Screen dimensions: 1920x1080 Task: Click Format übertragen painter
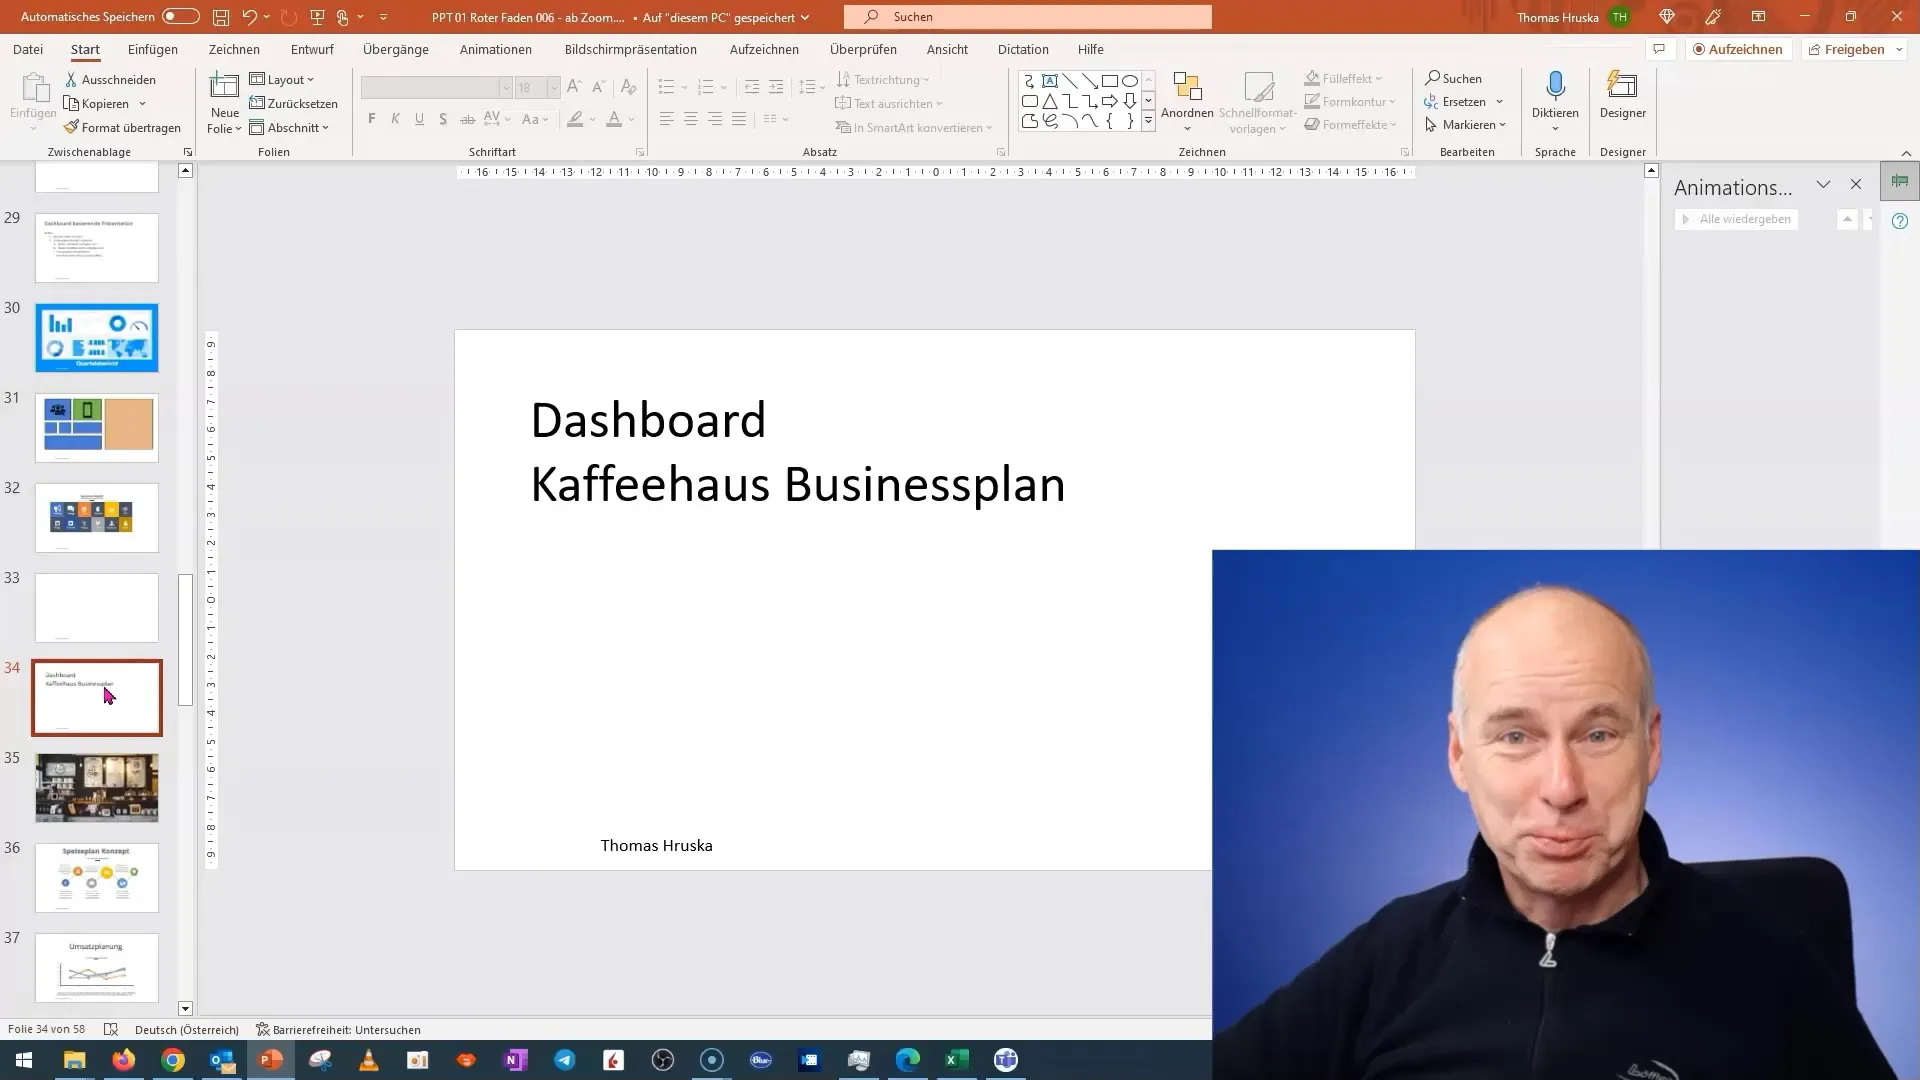point(122,127)
